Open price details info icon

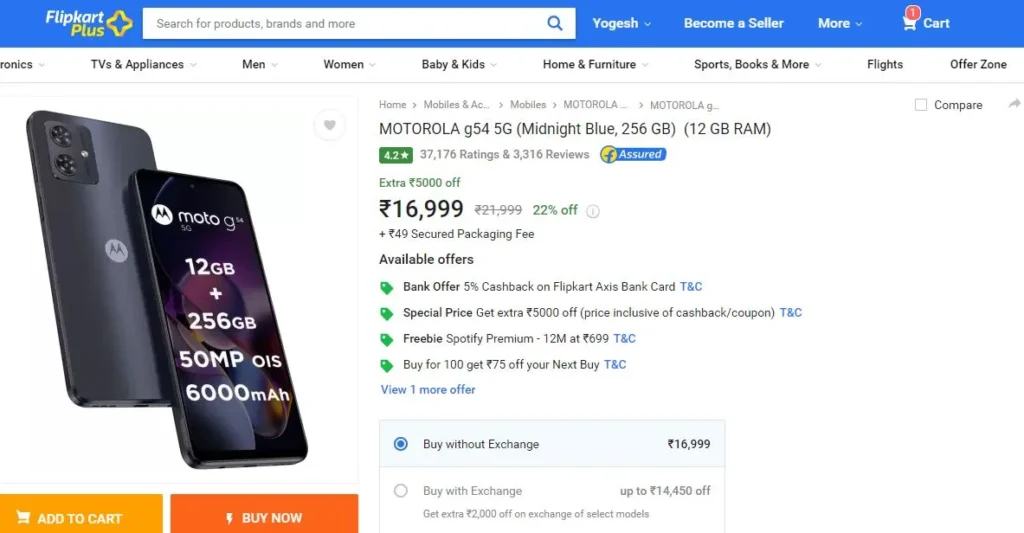pos(592,211)
